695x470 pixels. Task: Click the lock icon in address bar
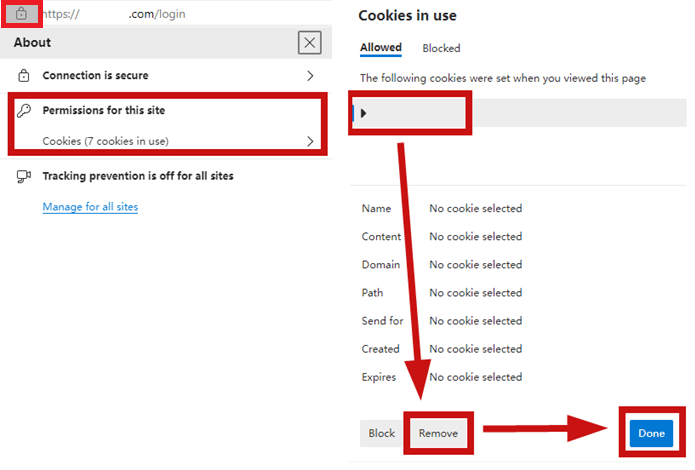pyautogui.click(x=21, y=14)
